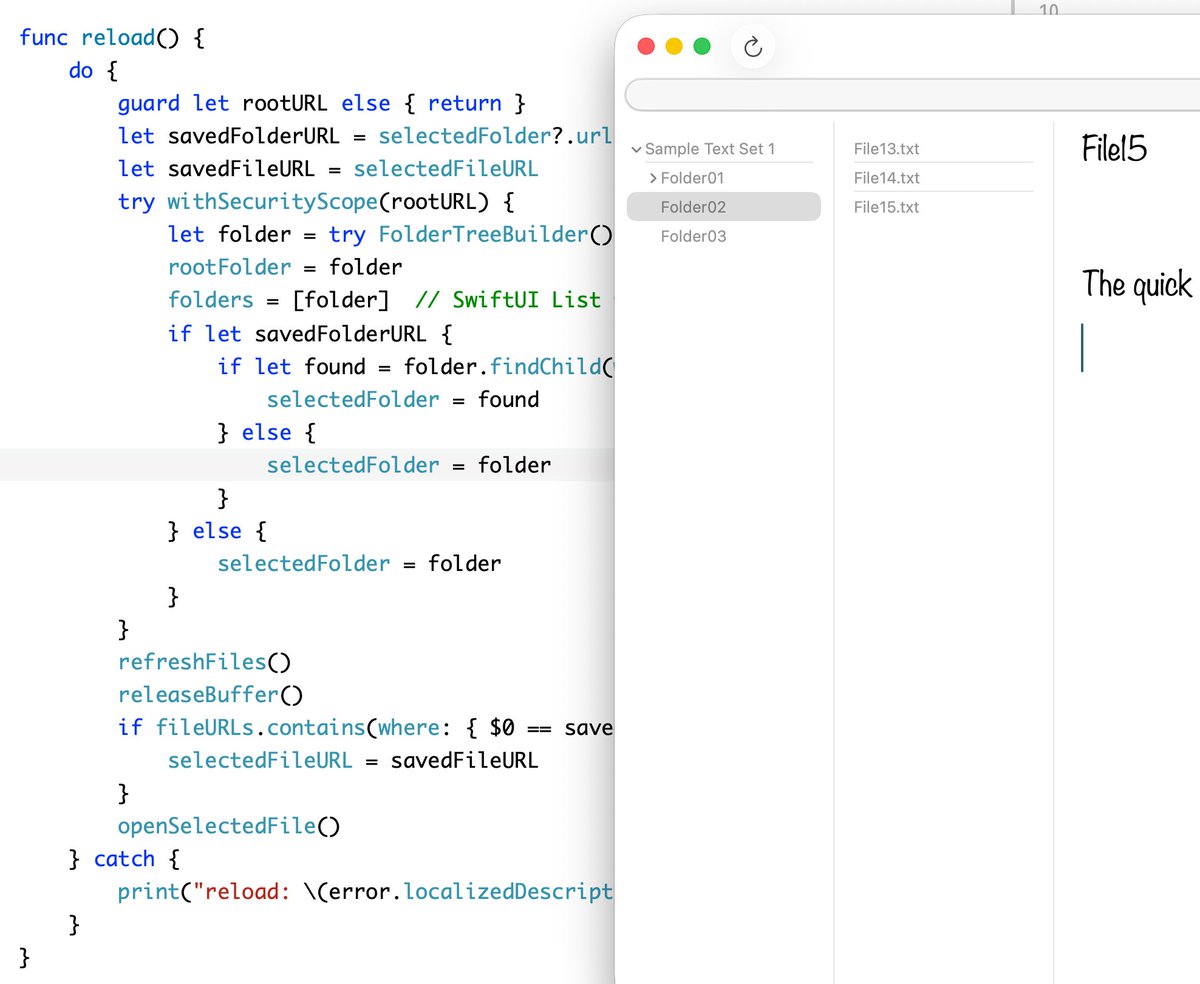Image resolution: width=1200 pixels, height=984 pixels.
Task: Click 'if let savedFolderURL {' line
Action: (x=310, y=333)
